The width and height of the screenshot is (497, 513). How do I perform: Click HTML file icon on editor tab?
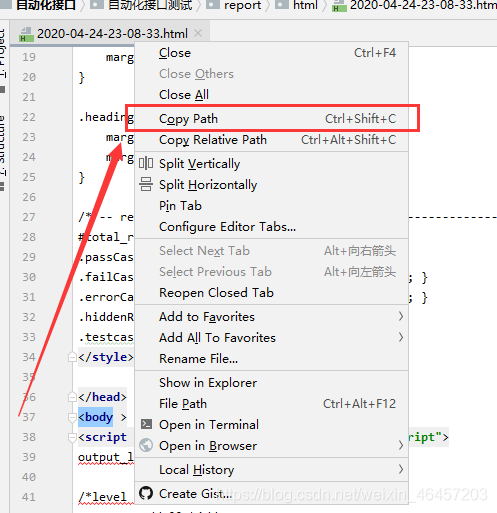coord(26,34)
